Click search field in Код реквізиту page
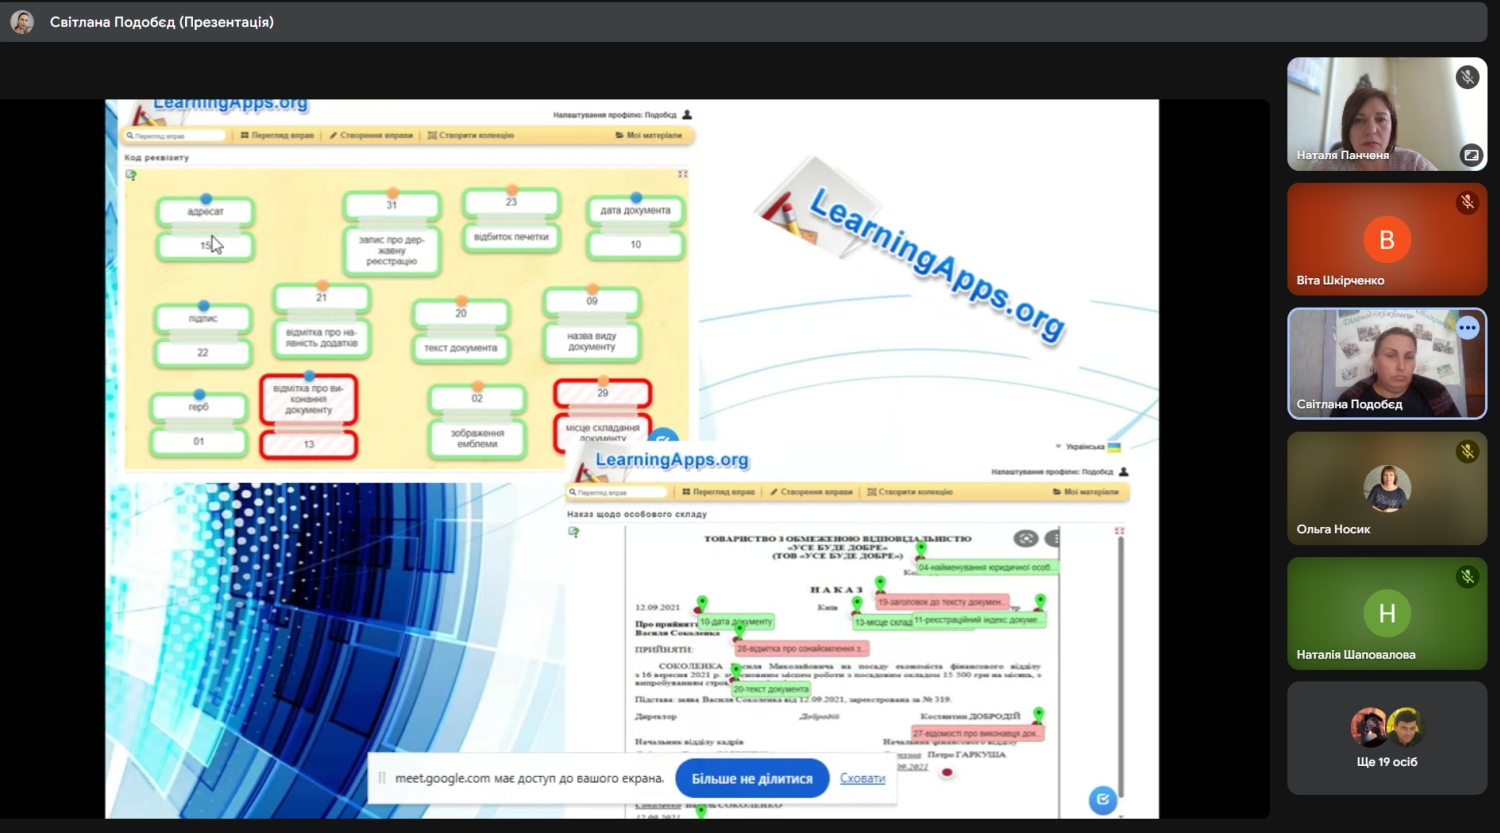 point(175,135)
